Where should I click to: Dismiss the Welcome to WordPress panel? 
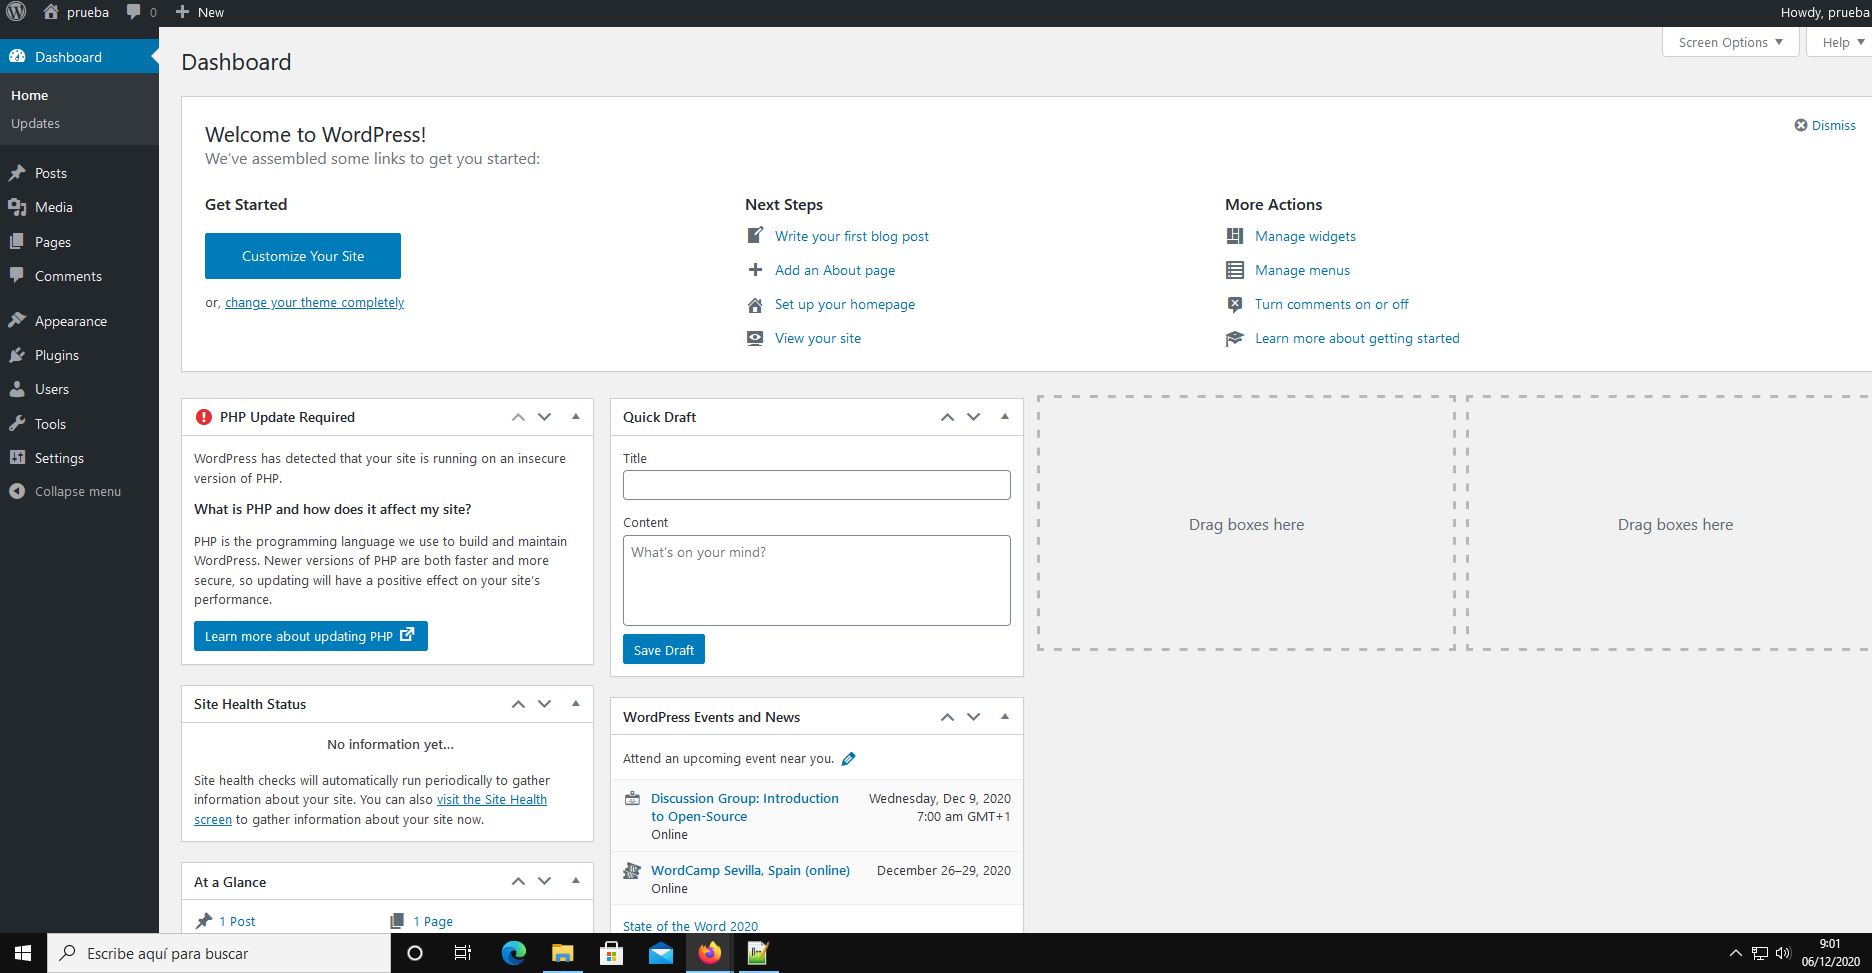(1825, 125)
